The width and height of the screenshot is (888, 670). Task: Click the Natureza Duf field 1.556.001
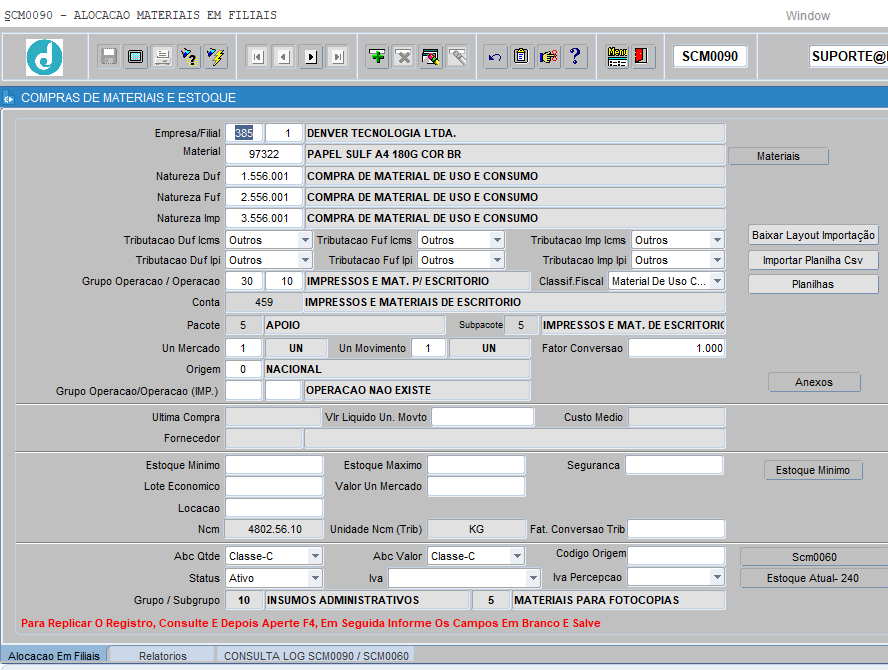click(x=264, y=176)
